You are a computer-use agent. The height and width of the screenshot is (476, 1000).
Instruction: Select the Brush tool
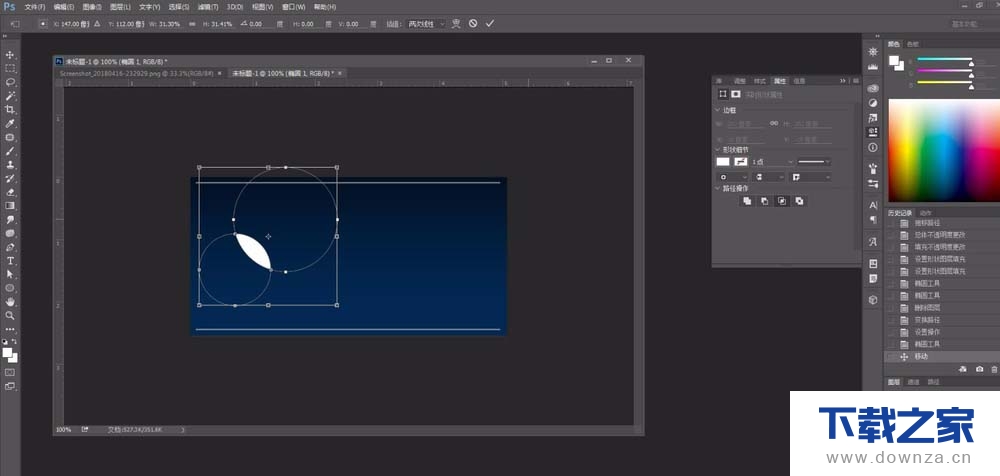[x=10, y=151]
